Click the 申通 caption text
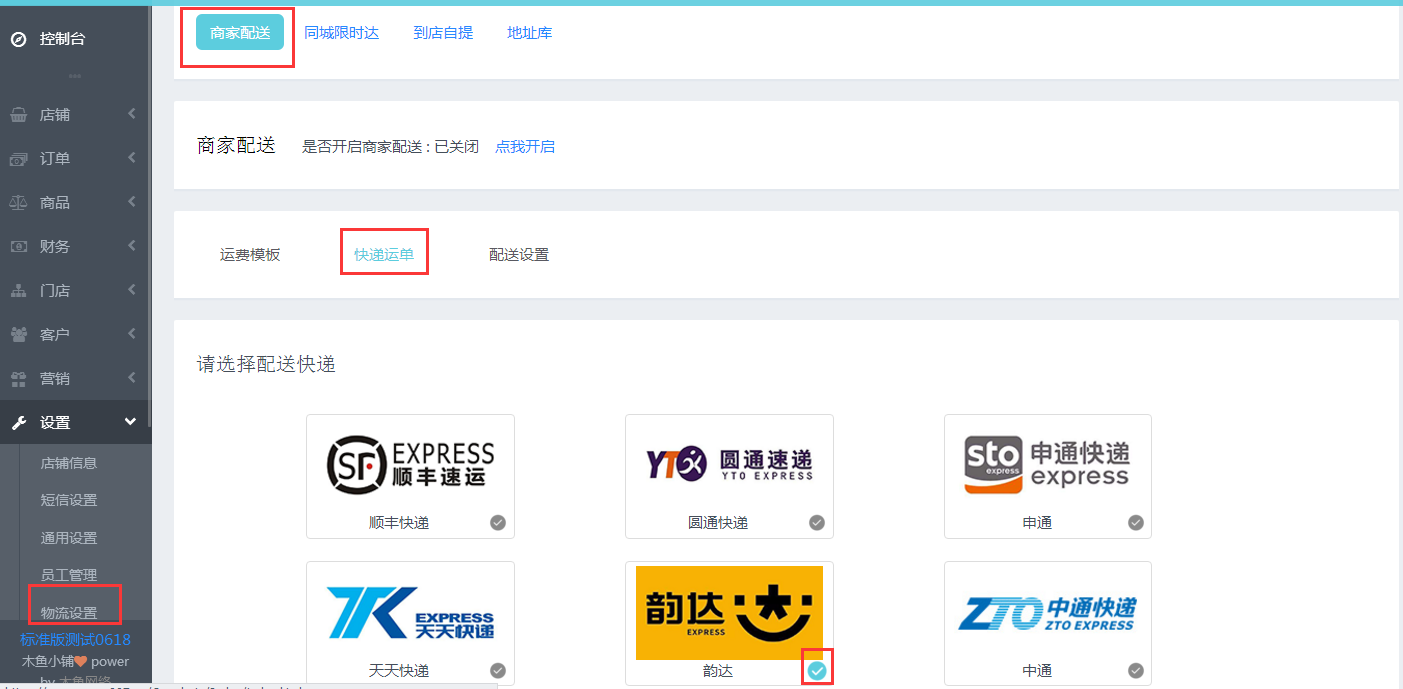 point(1037,523)
